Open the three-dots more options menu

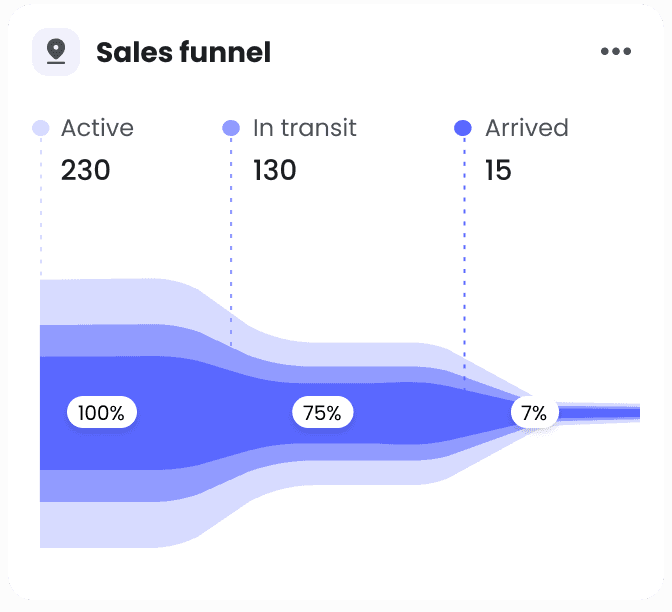click(x=616, y=51)
